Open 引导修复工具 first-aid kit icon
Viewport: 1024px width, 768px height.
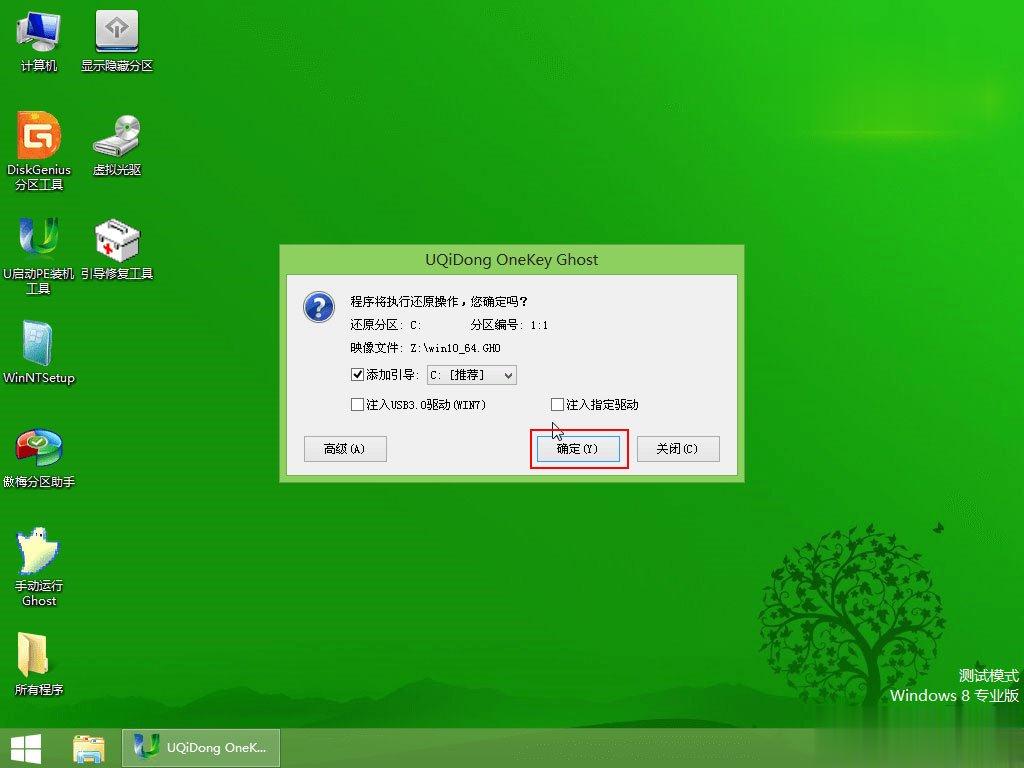coord(117,249)
